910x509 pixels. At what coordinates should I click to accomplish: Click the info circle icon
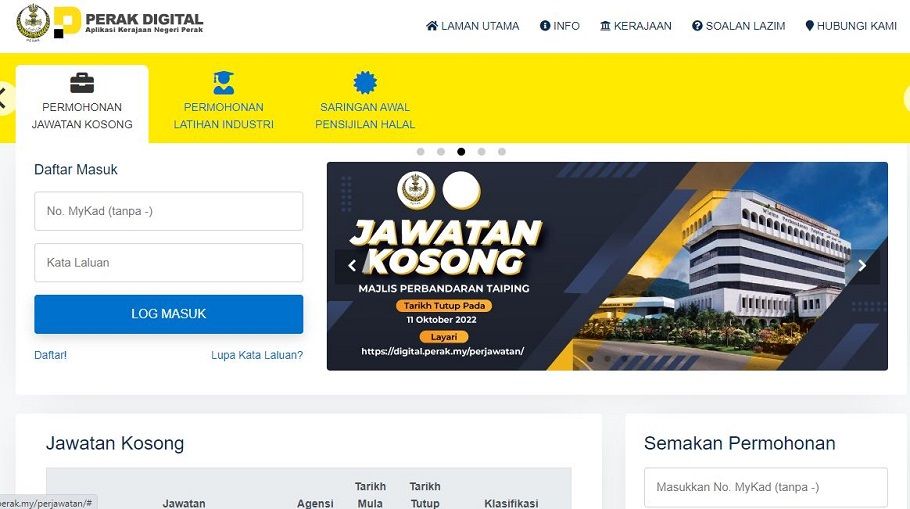point(545,26)
